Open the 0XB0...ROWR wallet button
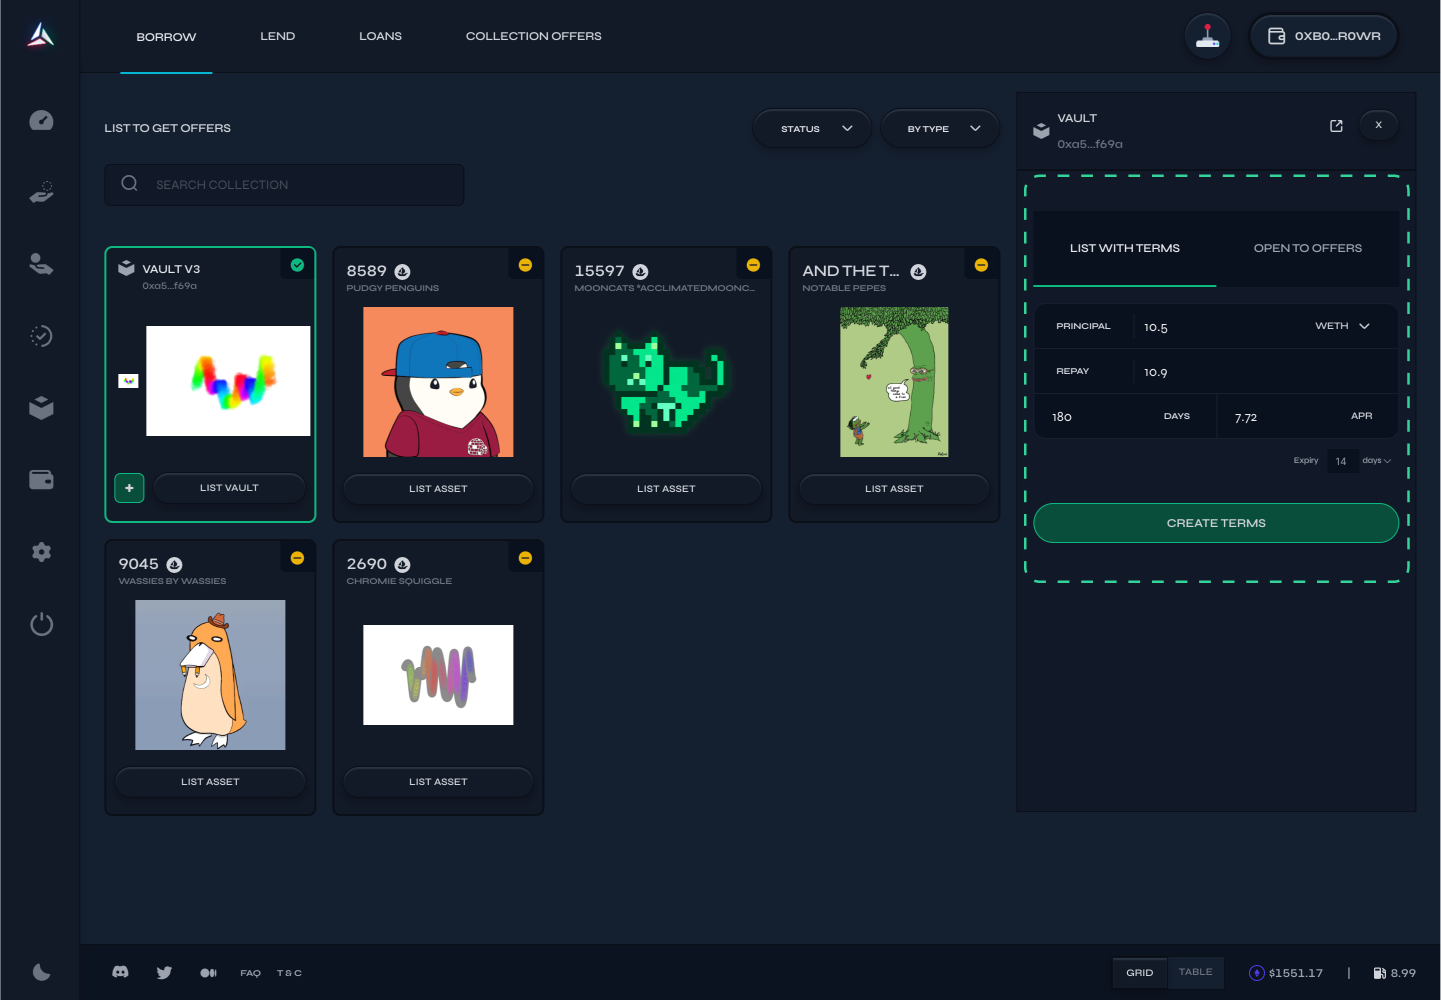The image size is (1441, 1000). click(1324, 36)
